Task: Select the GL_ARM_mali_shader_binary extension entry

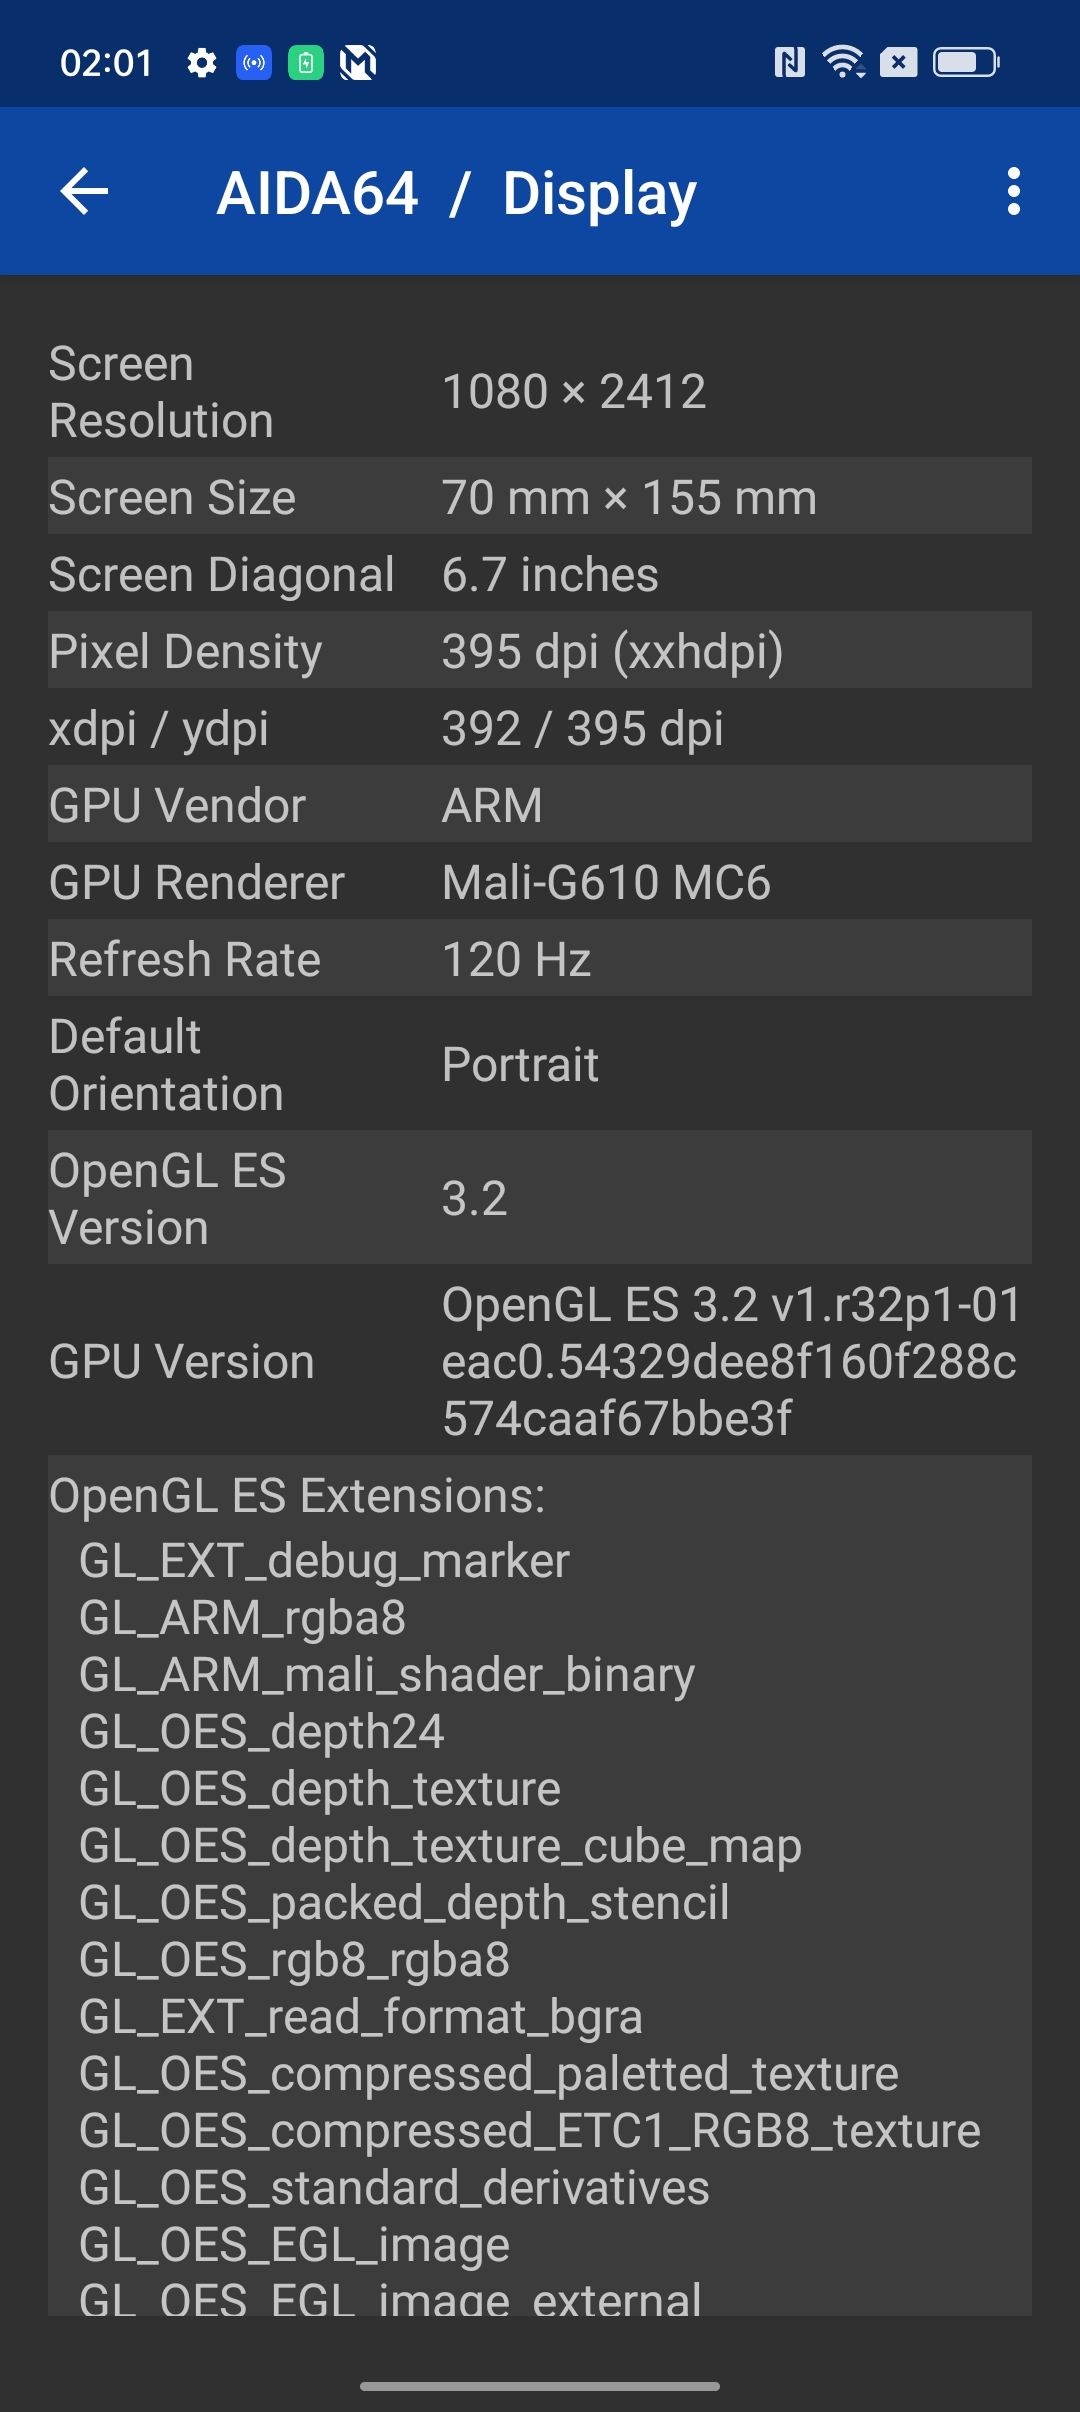Action: pyautogui.click(x=387, y=1675)
